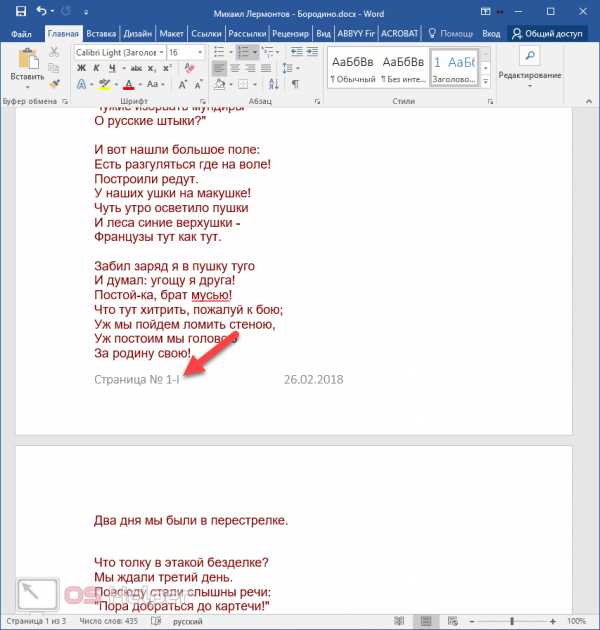Align text to the right
This screenshot has width=600, height=630.
tap(250, 68)
